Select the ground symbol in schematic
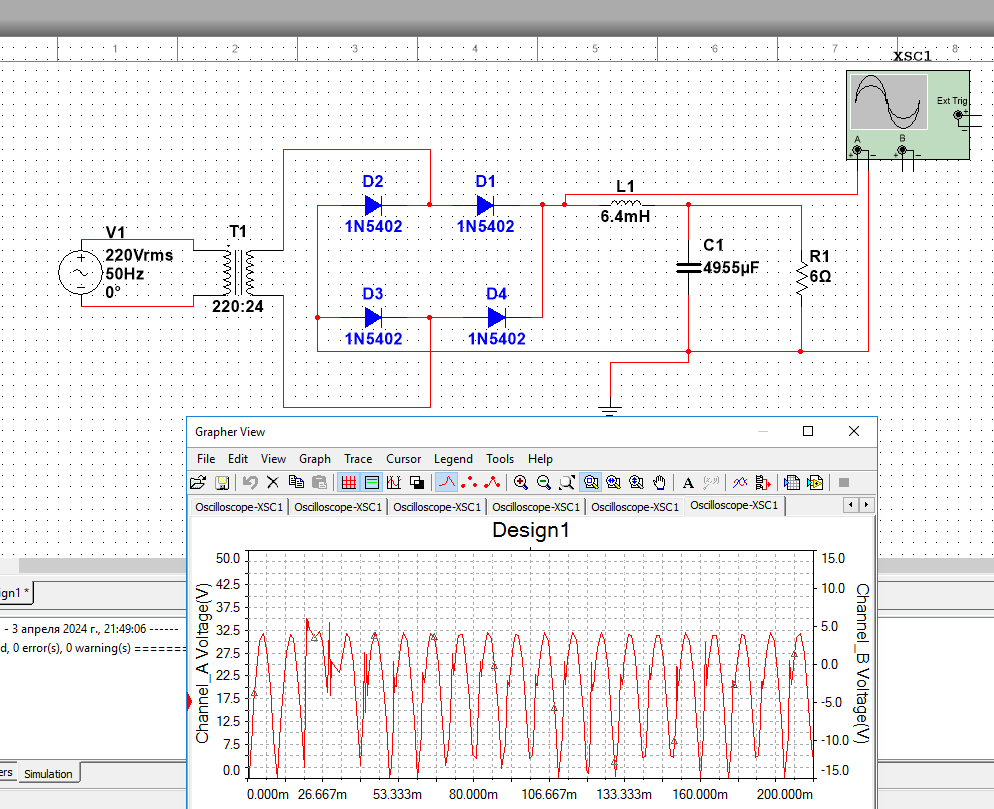This screenshot has width=994, height=809. pyautogui.click(x=610, y=408)
